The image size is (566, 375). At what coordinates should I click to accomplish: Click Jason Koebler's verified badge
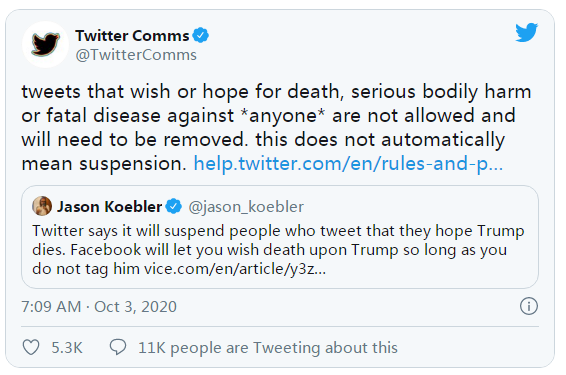click(x=174, y=206)
